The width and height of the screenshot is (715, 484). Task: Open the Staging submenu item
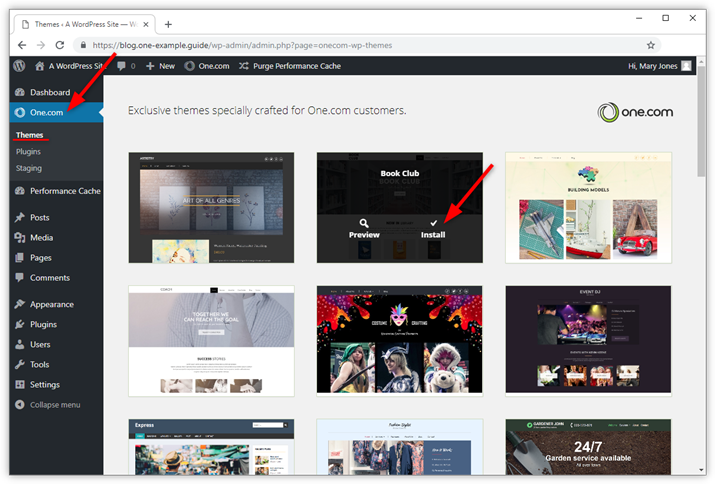[x=29, y=168]
